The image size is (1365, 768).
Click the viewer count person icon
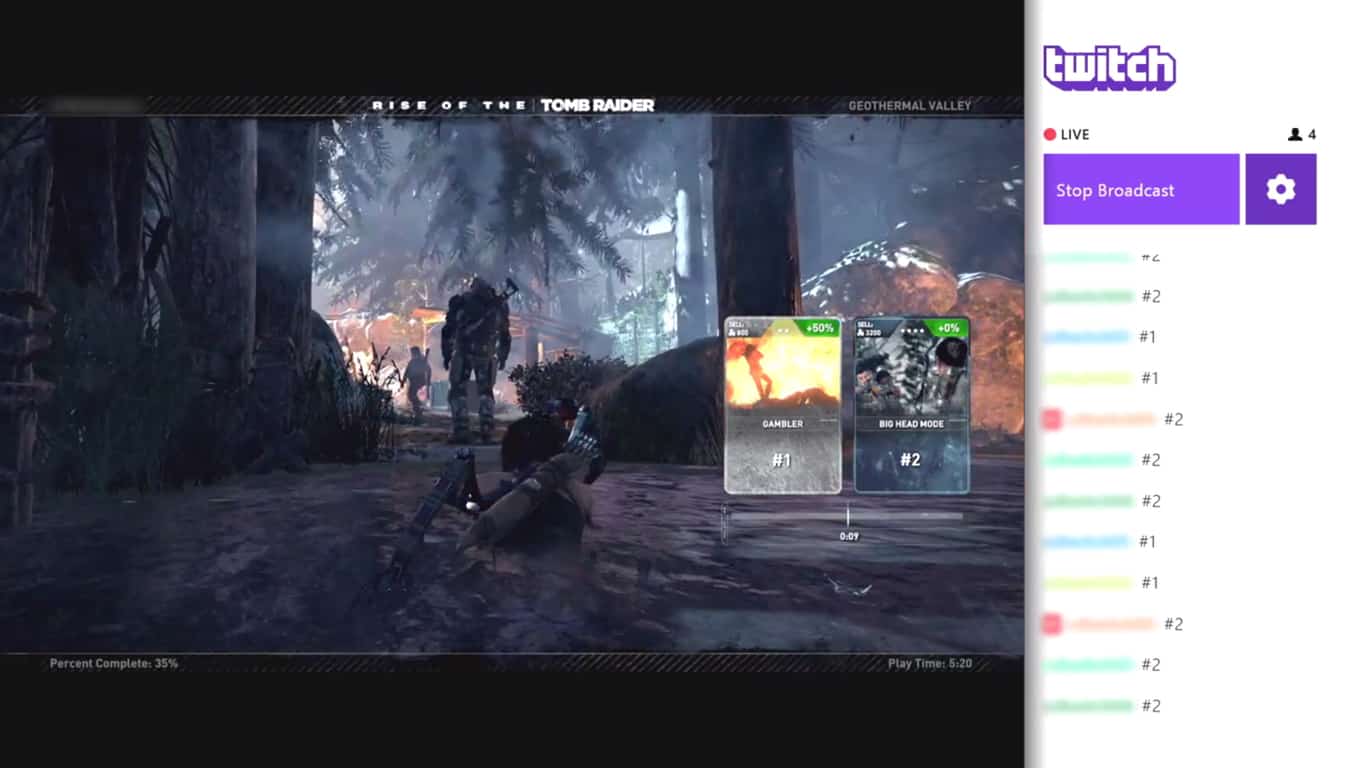(1295, 134)
